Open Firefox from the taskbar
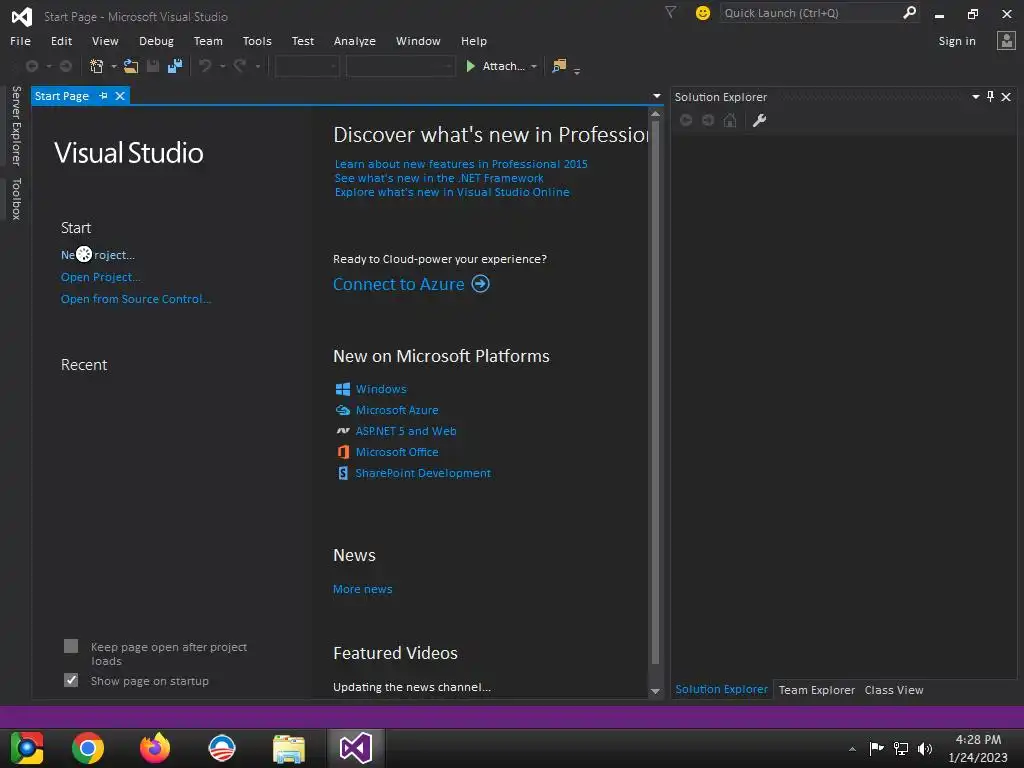 (x=155, y=748)
